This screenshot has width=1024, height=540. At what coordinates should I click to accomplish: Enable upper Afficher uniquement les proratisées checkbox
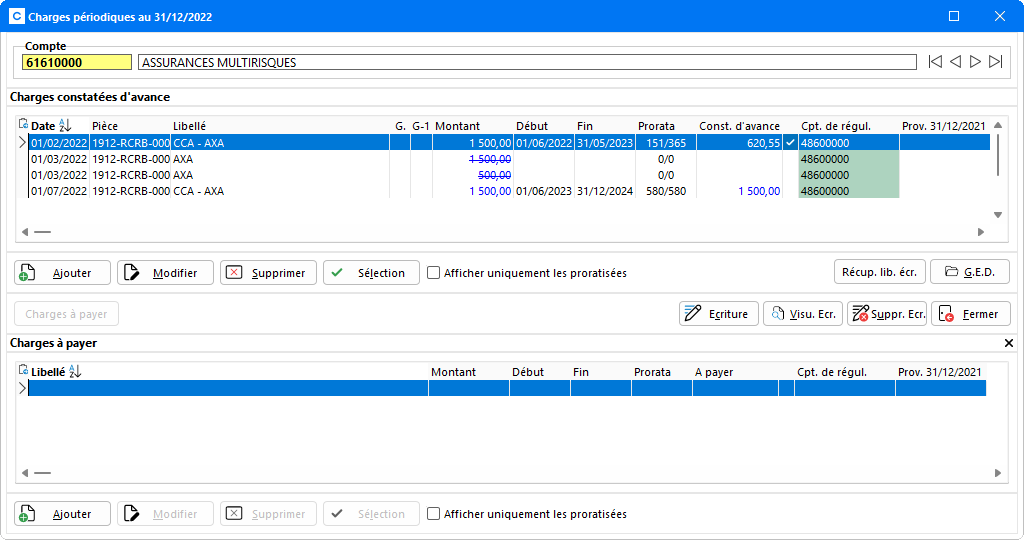[x=433, y=273]
